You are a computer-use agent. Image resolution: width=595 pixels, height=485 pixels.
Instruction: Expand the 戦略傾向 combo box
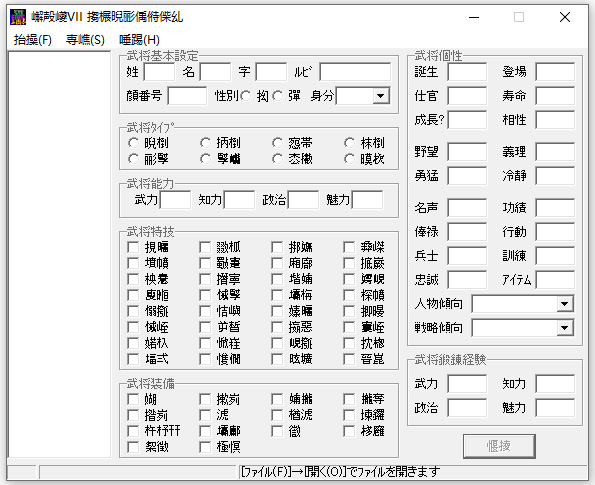pos(565,328)
